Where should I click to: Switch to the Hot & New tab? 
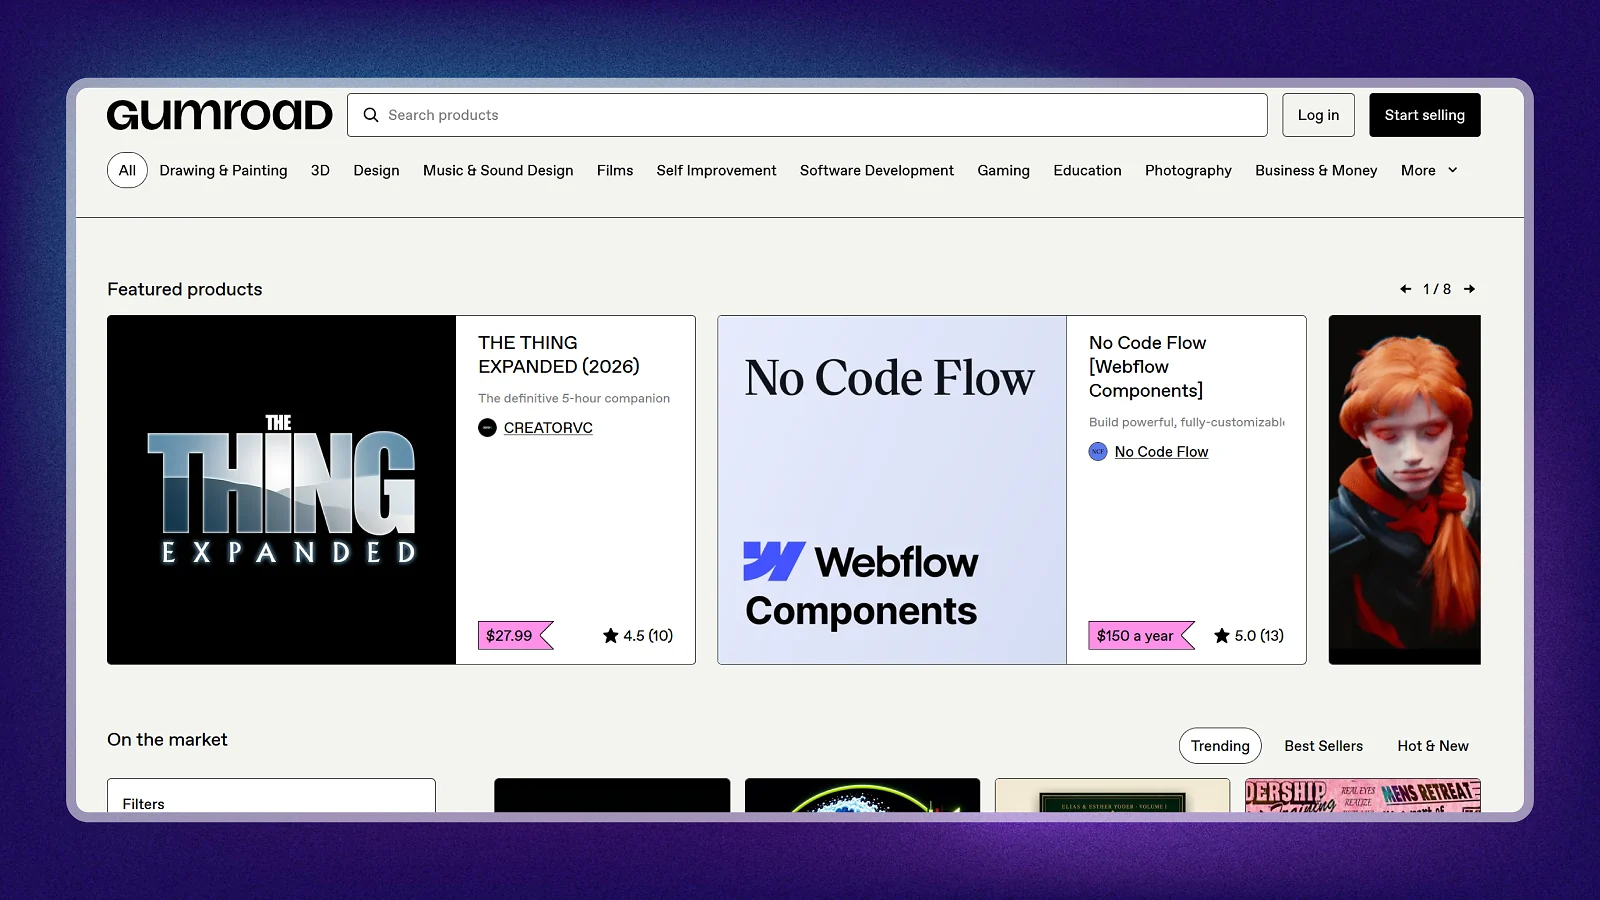pyautogui.click(x=1432, y=746)
